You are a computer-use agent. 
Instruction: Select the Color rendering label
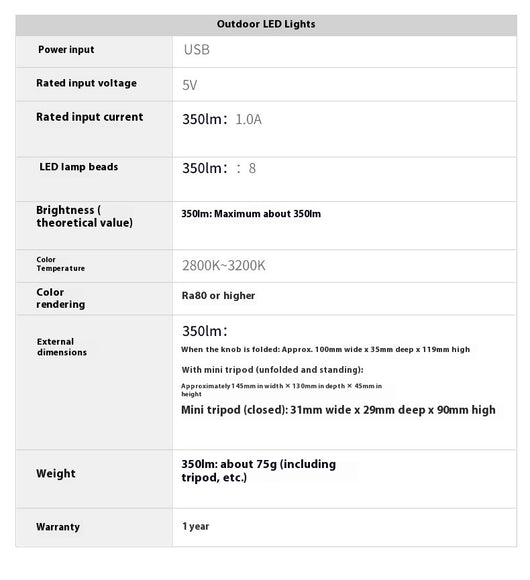61,298
